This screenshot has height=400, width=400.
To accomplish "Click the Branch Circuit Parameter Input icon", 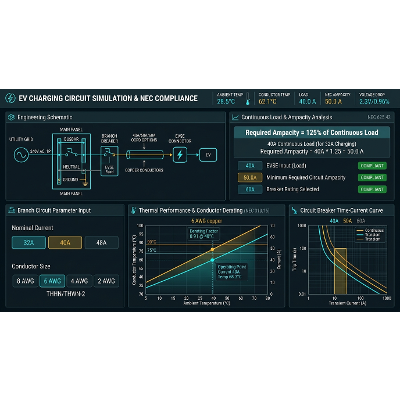I will pos(12,210).
